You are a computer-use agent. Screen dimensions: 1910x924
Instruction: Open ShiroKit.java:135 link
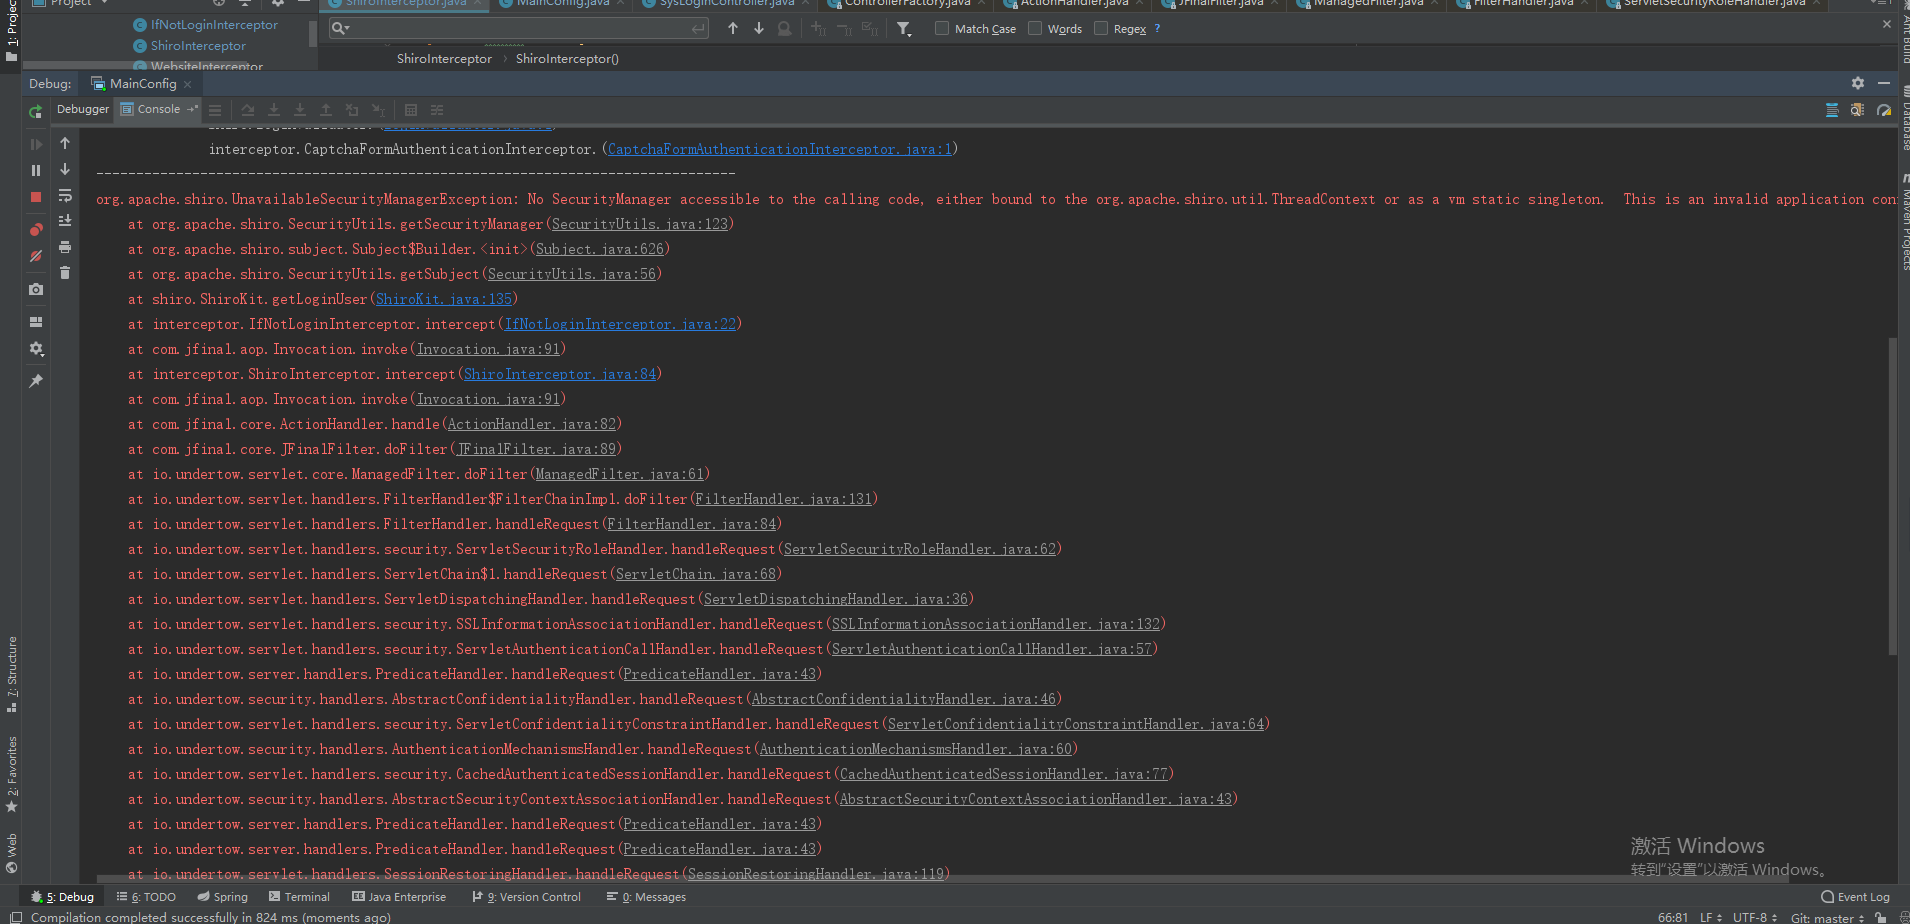pyautogui.click(x=444, y=299)
